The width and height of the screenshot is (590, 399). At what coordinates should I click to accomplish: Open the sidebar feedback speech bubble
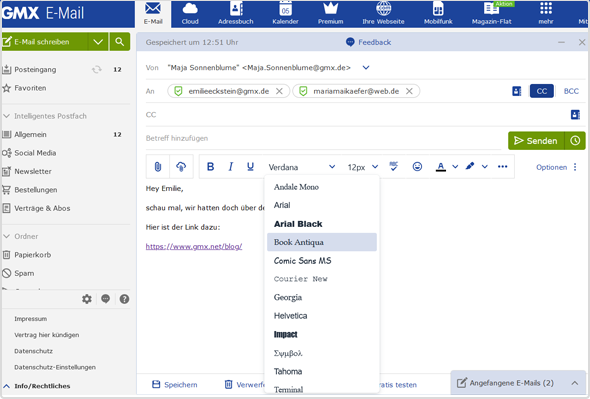coord(105,299)
